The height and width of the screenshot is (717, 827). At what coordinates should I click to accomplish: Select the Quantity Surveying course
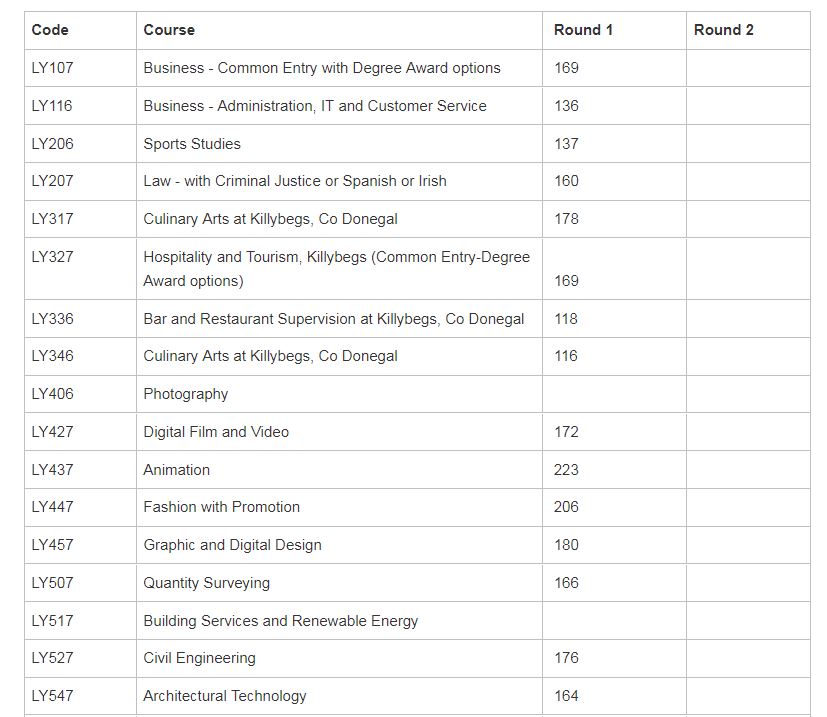point(206,583)
